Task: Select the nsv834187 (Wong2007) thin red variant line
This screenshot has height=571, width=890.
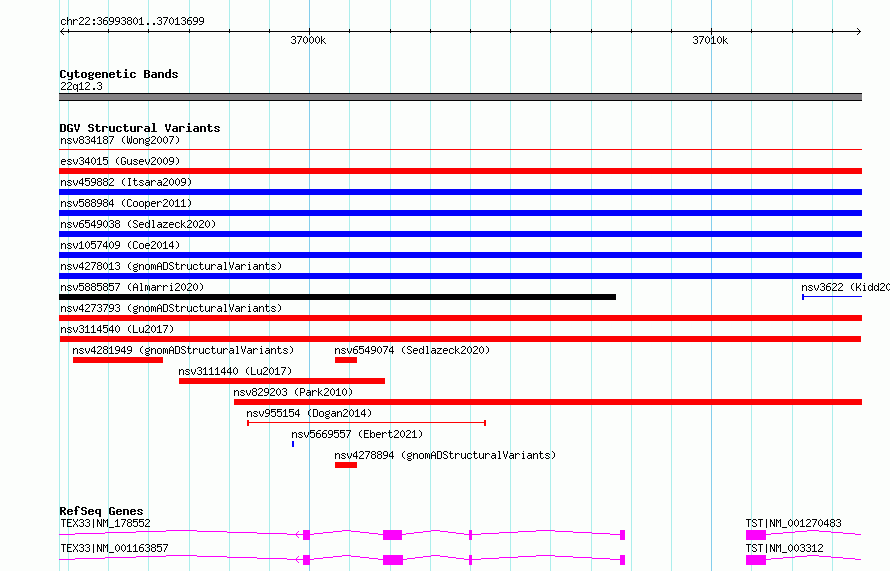Action: tap(460, 149)
